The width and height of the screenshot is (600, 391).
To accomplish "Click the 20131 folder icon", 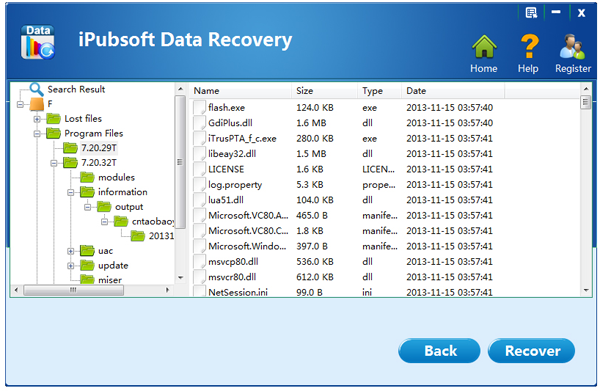I will tap(138, 236).
